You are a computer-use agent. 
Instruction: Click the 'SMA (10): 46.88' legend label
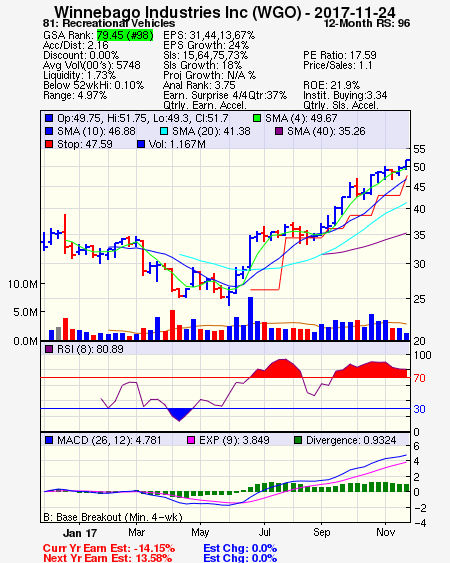96,131
